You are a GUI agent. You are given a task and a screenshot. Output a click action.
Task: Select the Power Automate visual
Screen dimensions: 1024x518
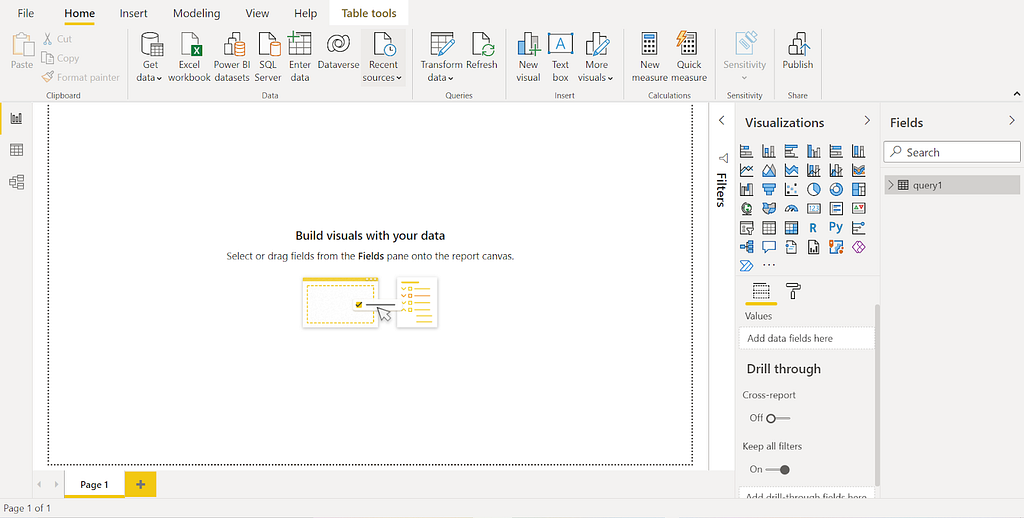point(746,266)
